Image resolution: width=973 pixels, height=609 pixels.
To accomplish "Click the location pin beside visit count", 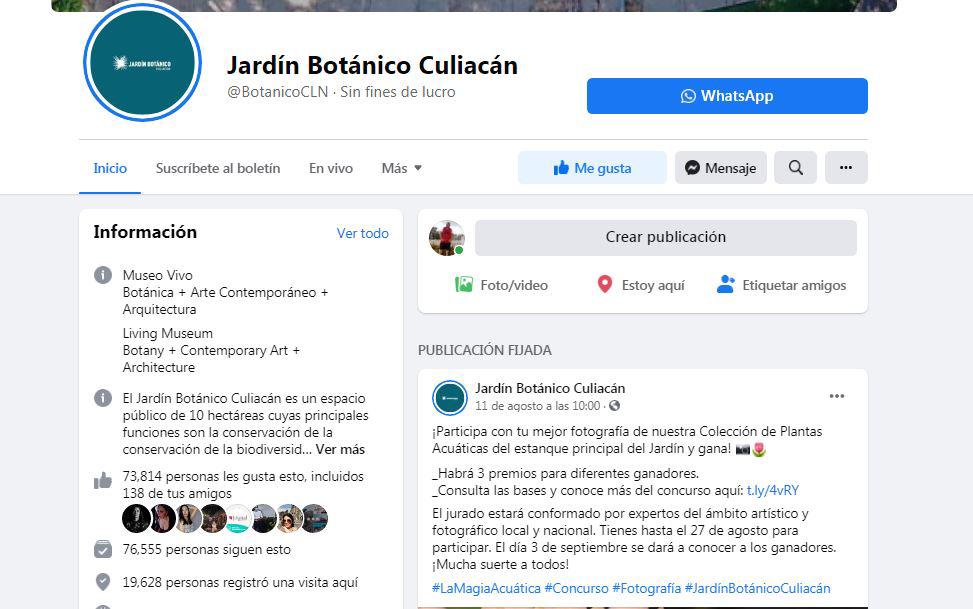I will [x=101, y=582].
